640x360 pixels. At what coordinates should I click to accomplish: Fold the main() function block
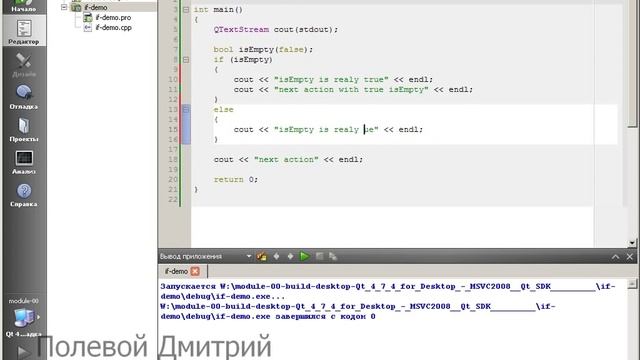pos(186,9)
